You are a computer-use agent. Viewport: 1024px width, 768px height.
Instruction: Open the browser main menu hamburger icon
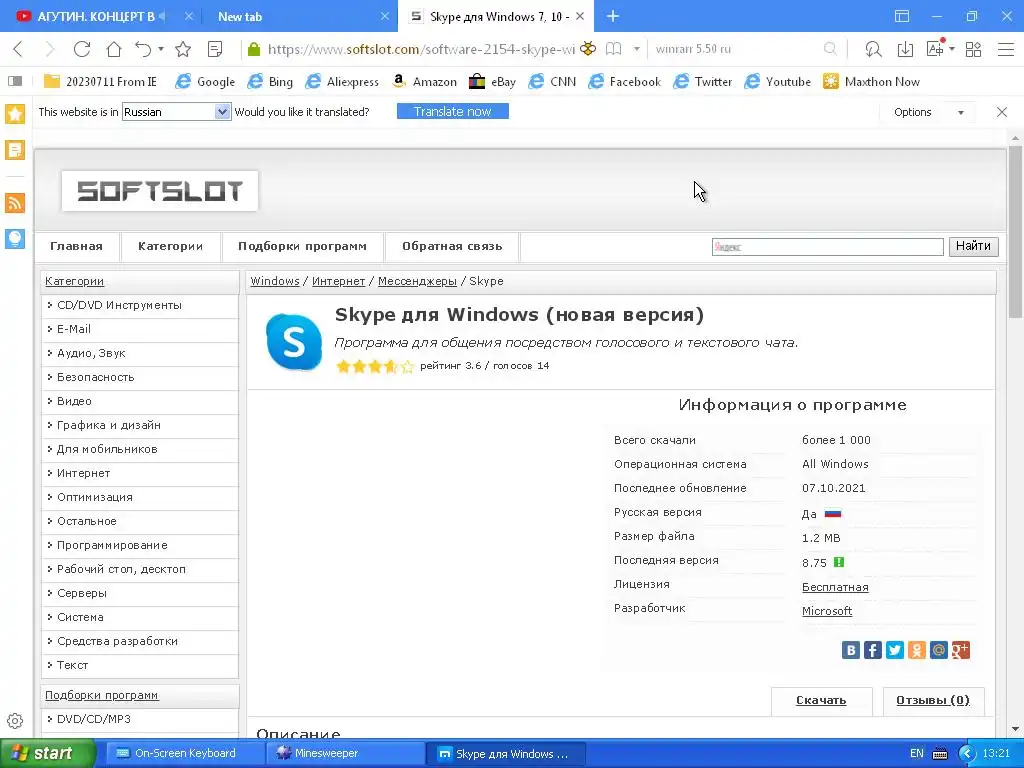(x=1006, y=49)
